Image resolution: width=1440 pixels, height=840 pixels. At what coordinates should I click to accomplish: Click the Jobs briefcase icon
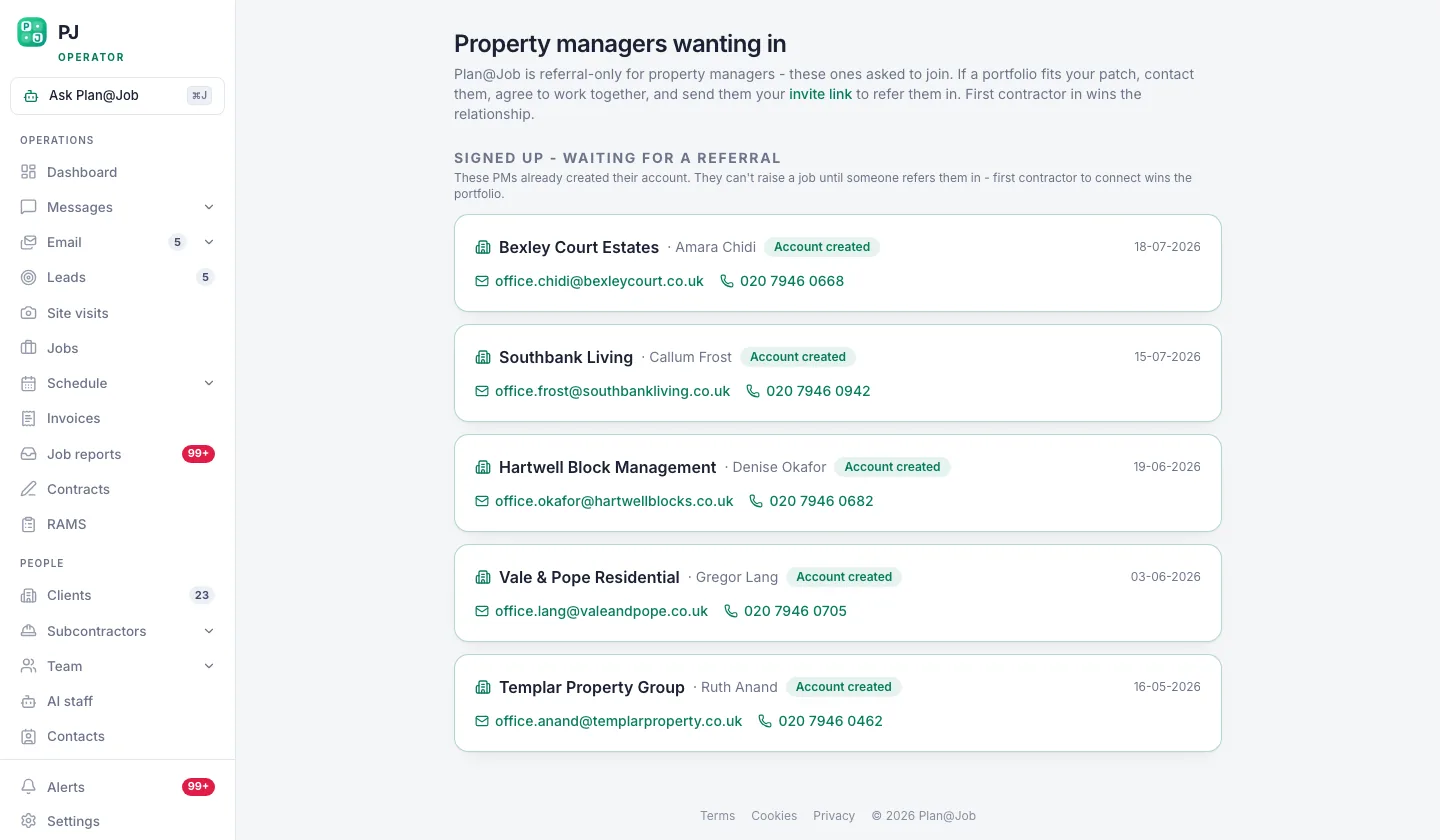29,348
